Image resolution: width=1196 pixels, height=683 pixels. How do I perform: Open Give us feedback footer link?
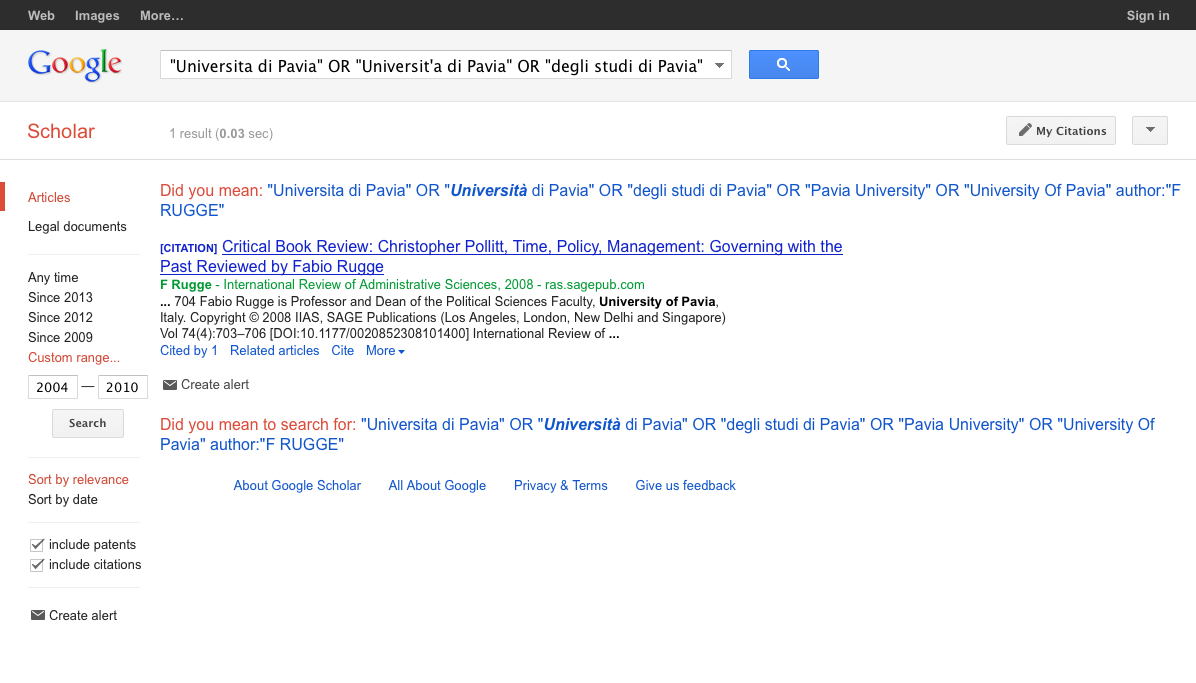click(685, 485)
